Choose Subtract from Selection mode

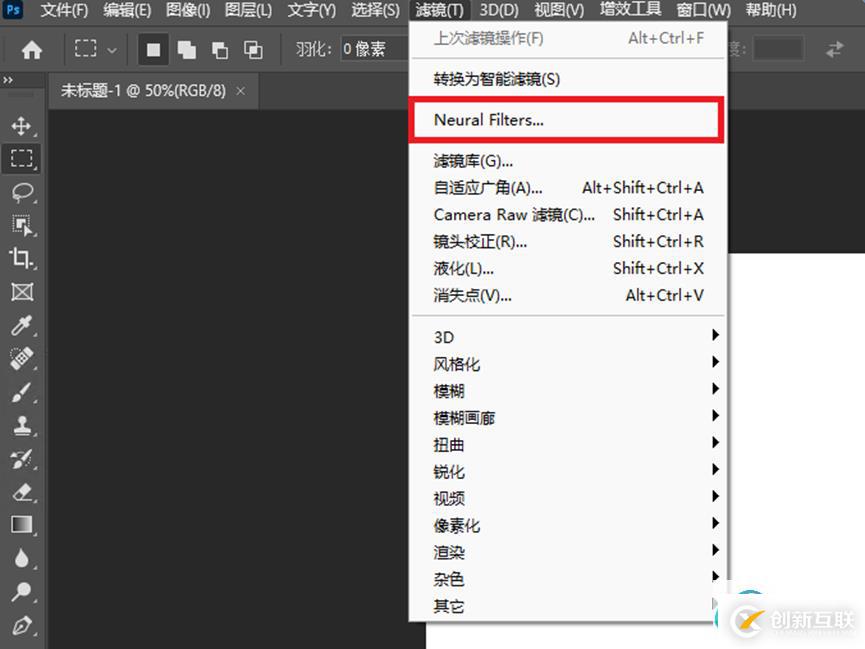coord(220,50)
